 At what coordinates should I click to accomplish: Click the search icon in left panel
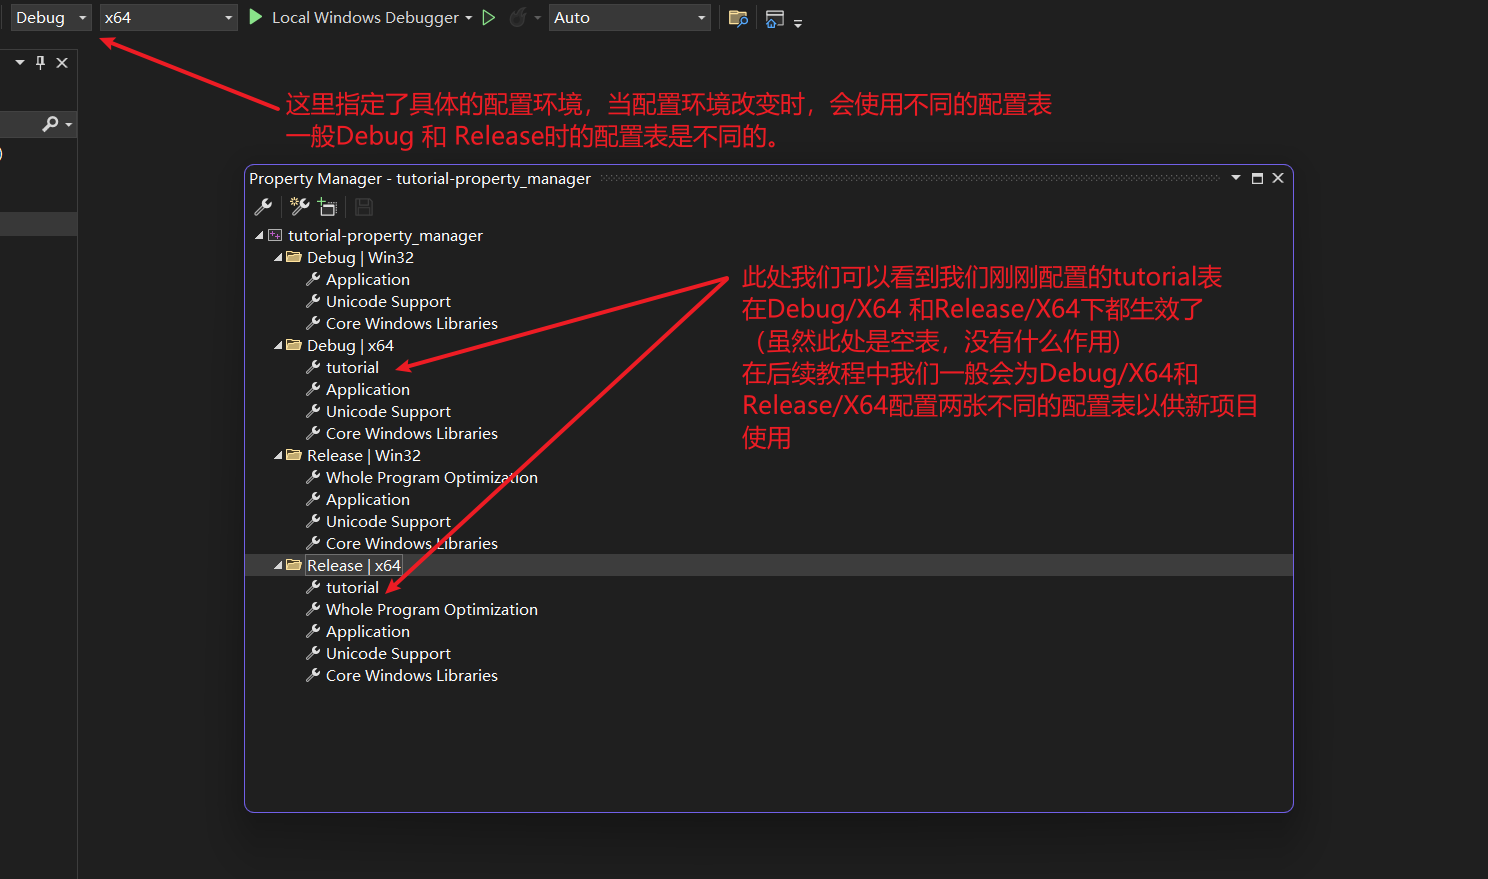pyautogui.click(x=50, y=124)
